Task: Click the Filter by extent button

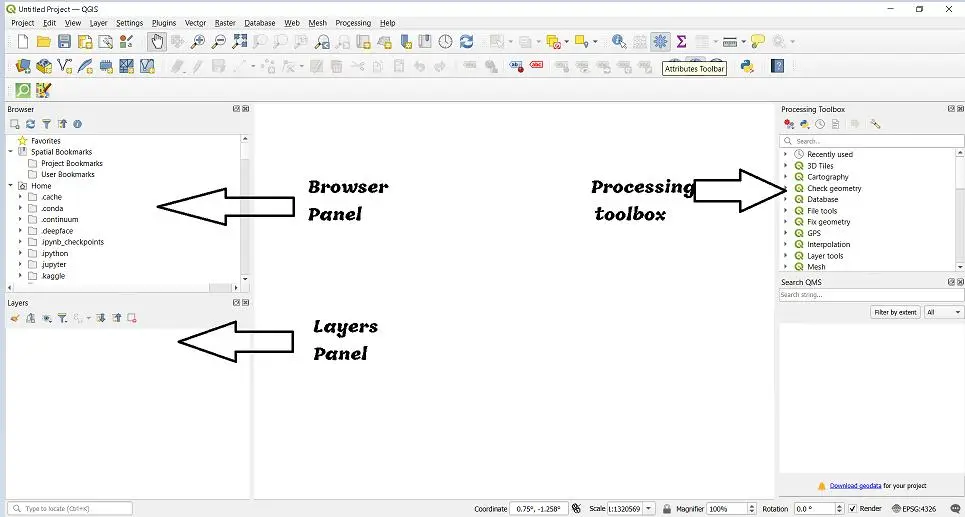Action: point(895,312)
